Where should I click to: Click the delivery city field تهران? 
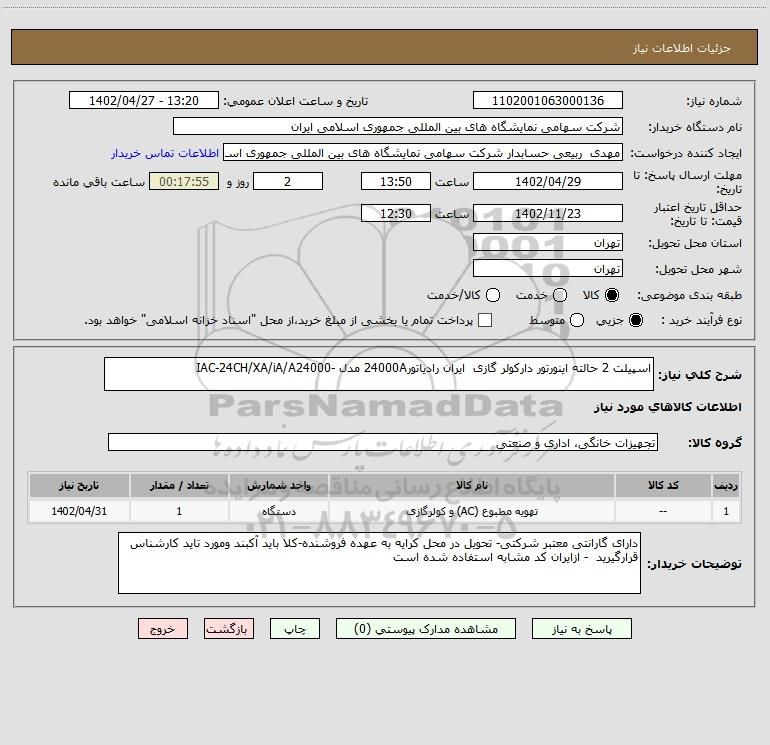pyautogui.click(x=548, y=269)
